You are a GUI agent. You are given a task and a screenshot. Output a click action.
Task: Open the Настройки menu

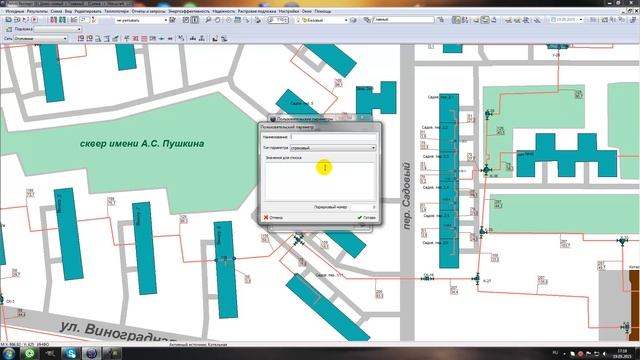click(x=289, y=11)
